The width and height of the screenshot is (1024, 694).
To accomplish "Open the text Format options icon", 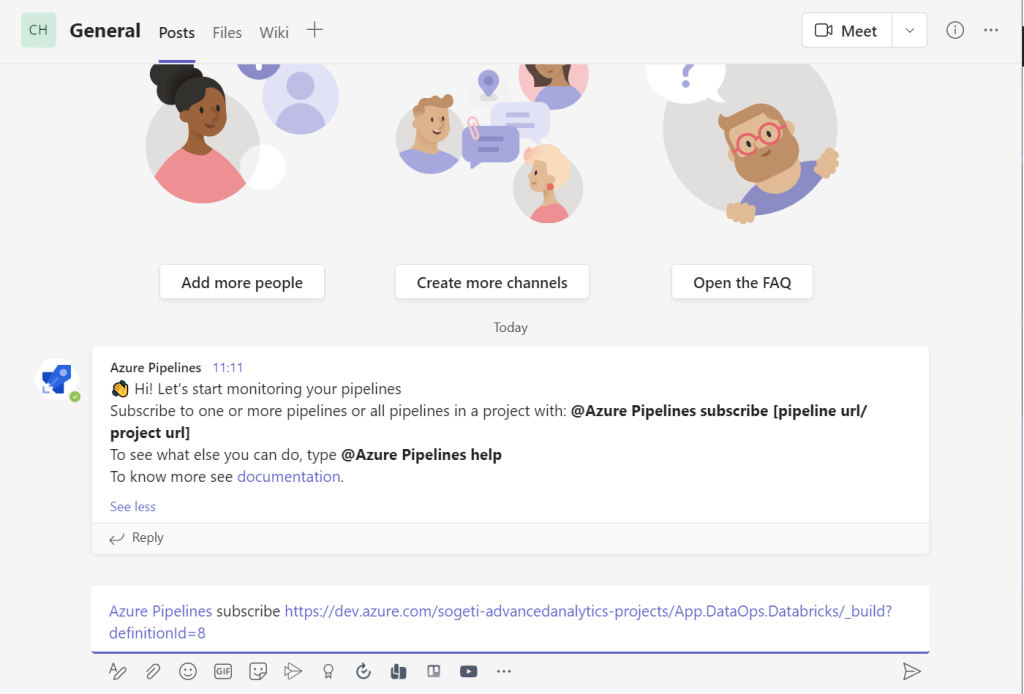I will 118,671.
